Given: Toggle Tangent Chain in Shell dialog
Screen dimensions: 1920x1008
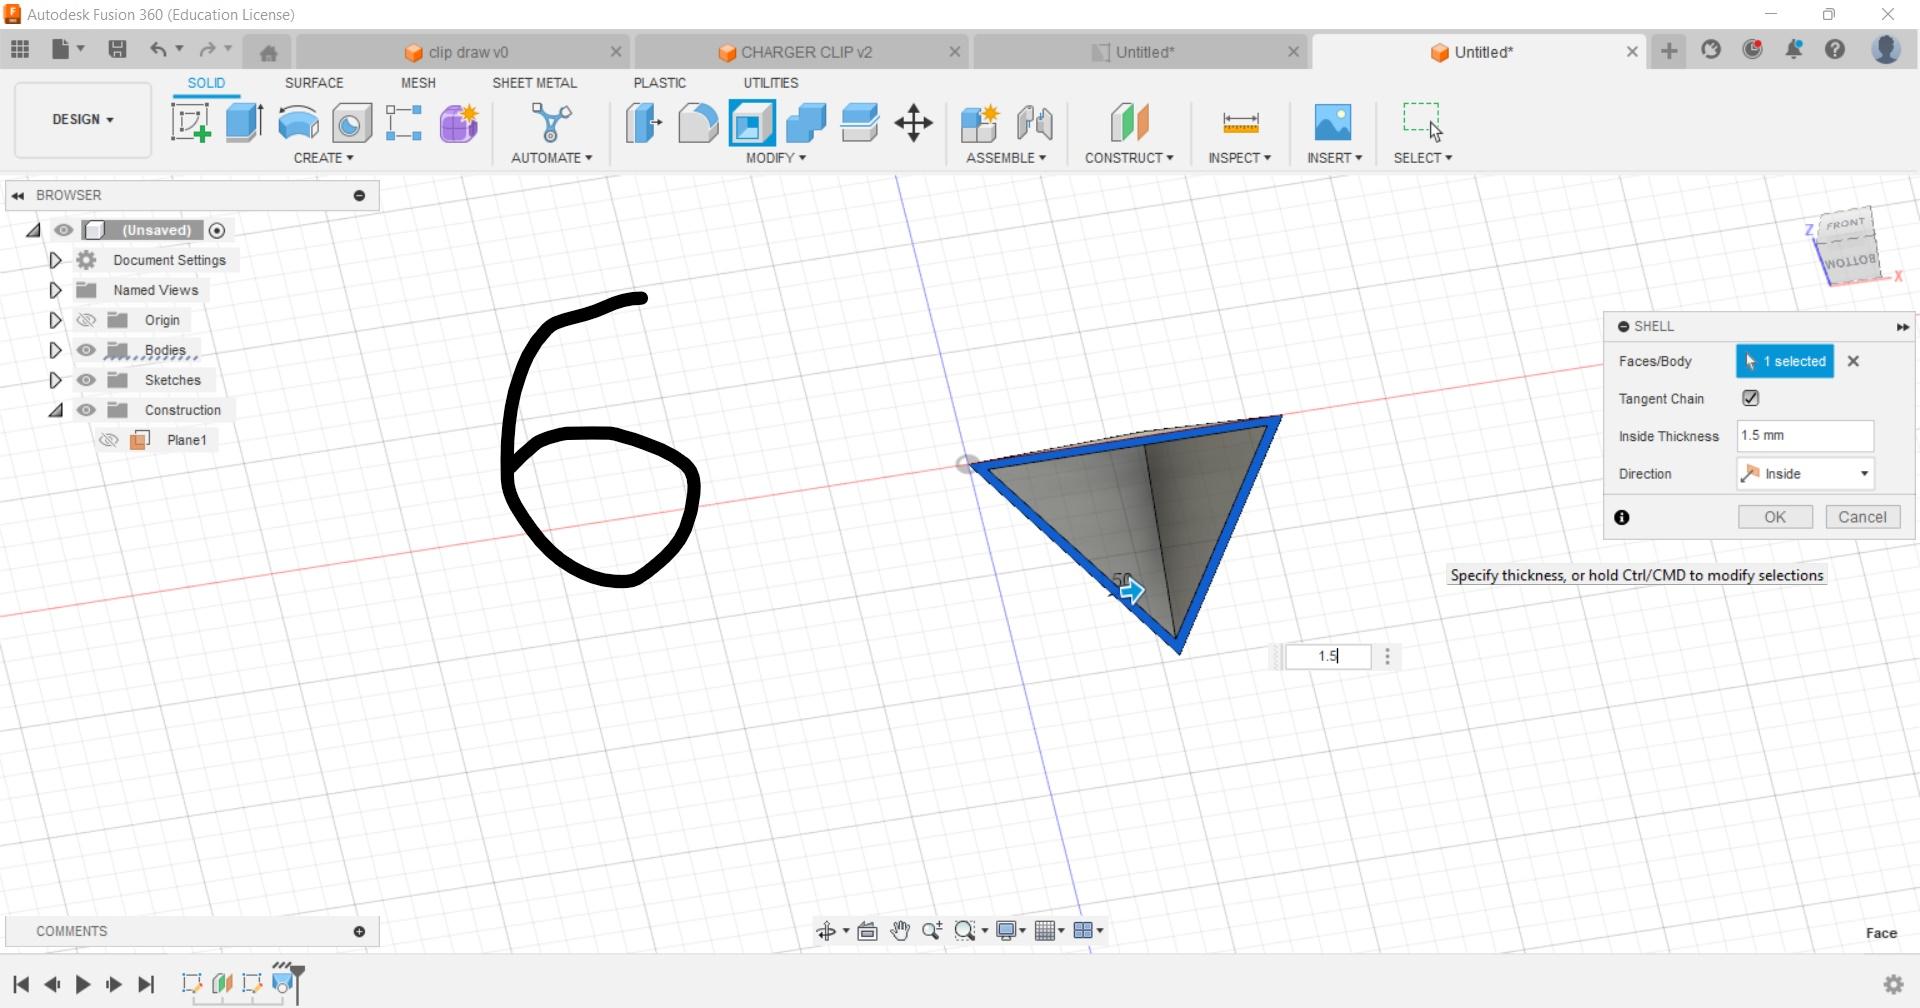Looking at the screenshot, I should pos(1750,398).
